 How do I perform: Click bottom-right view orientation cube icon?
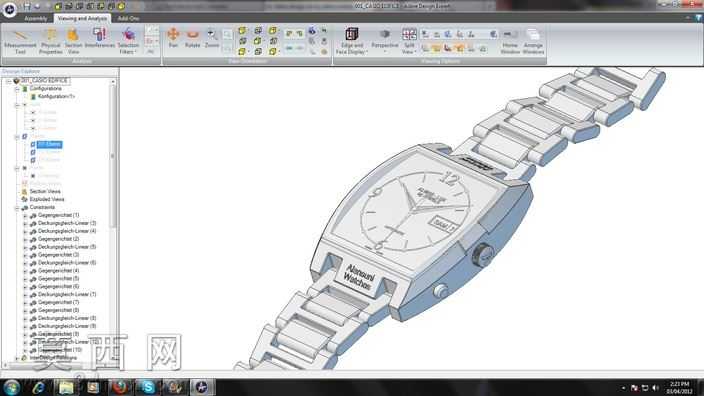point(273,52)
